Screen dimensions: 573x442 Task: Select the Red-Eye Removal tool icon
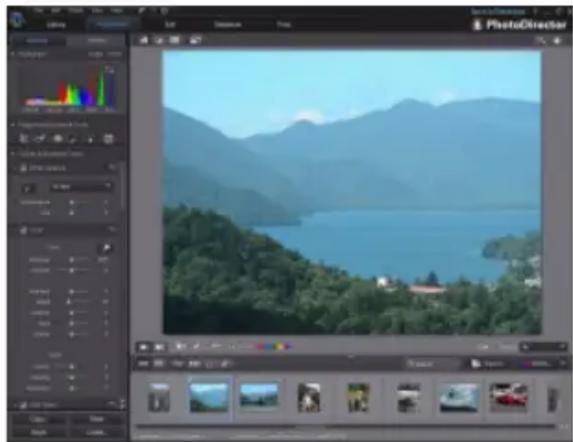tap(58, 138)
